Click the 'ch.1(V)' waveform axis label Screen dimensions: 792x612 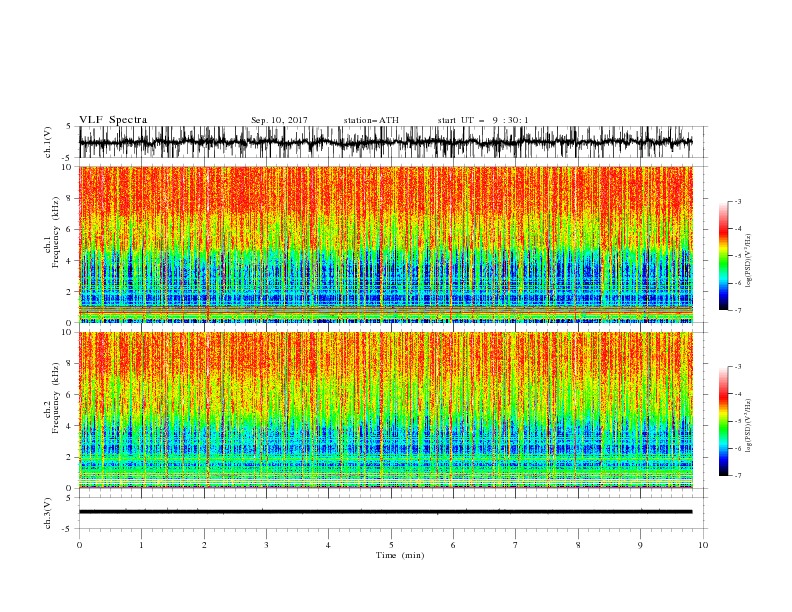click(48, 142)
